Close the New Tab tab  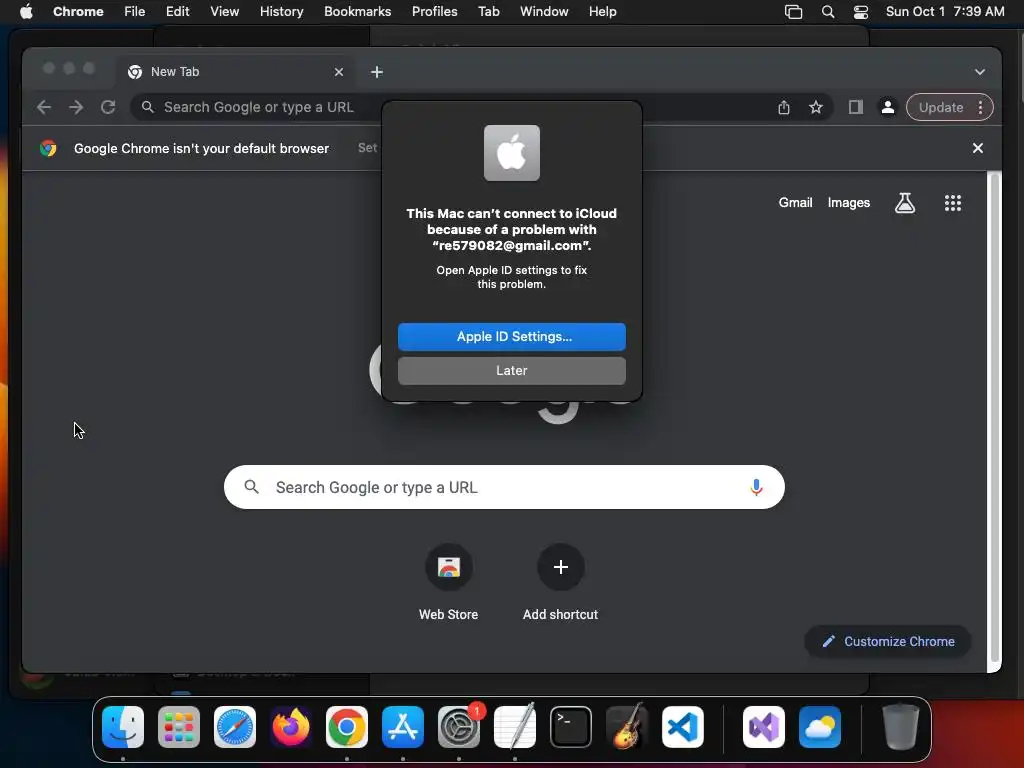click(x=338, y=72)
